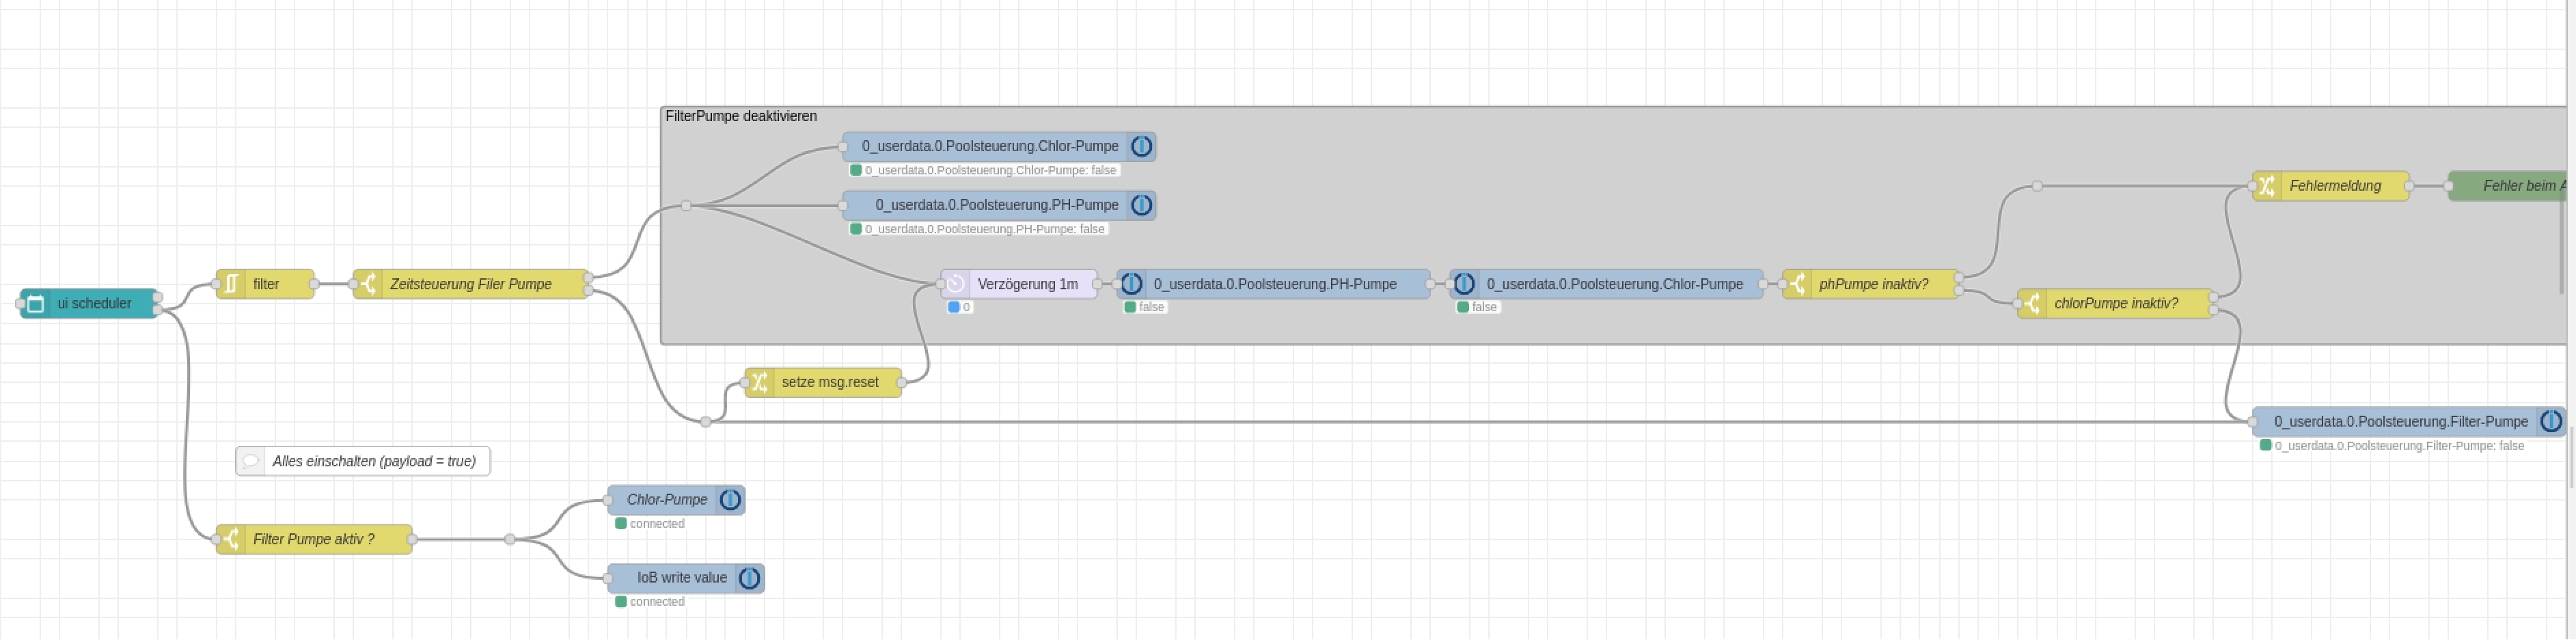The width and height of the screenshot is (2576, 640).
Task: Click status text Filter-Pumpe: false
Action: pyautogui.click(x=2399, y=446)
